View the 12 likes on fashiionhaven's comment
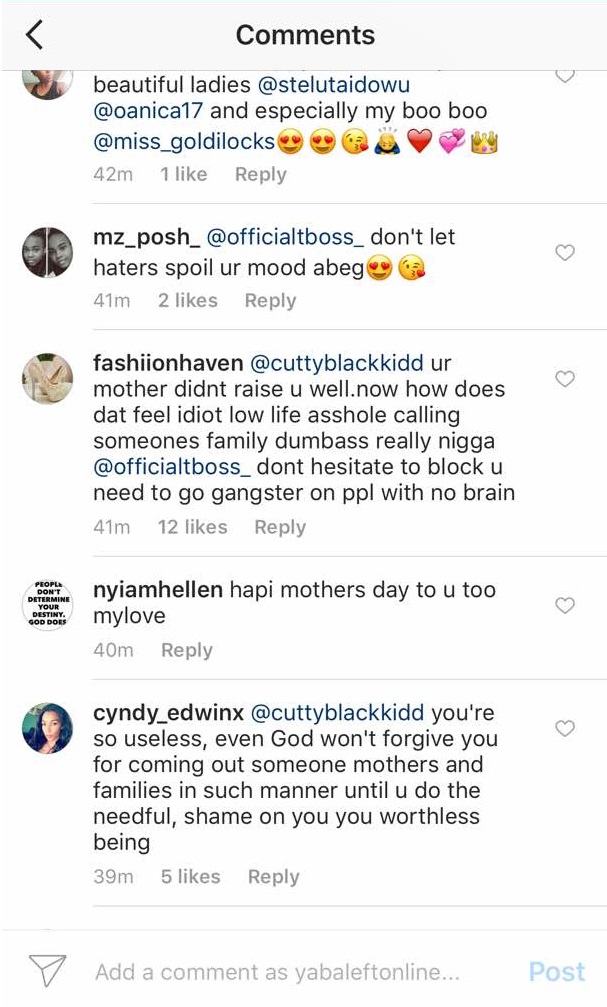Viewport: 607px width, 1007px height. click(x=192, y=527)
